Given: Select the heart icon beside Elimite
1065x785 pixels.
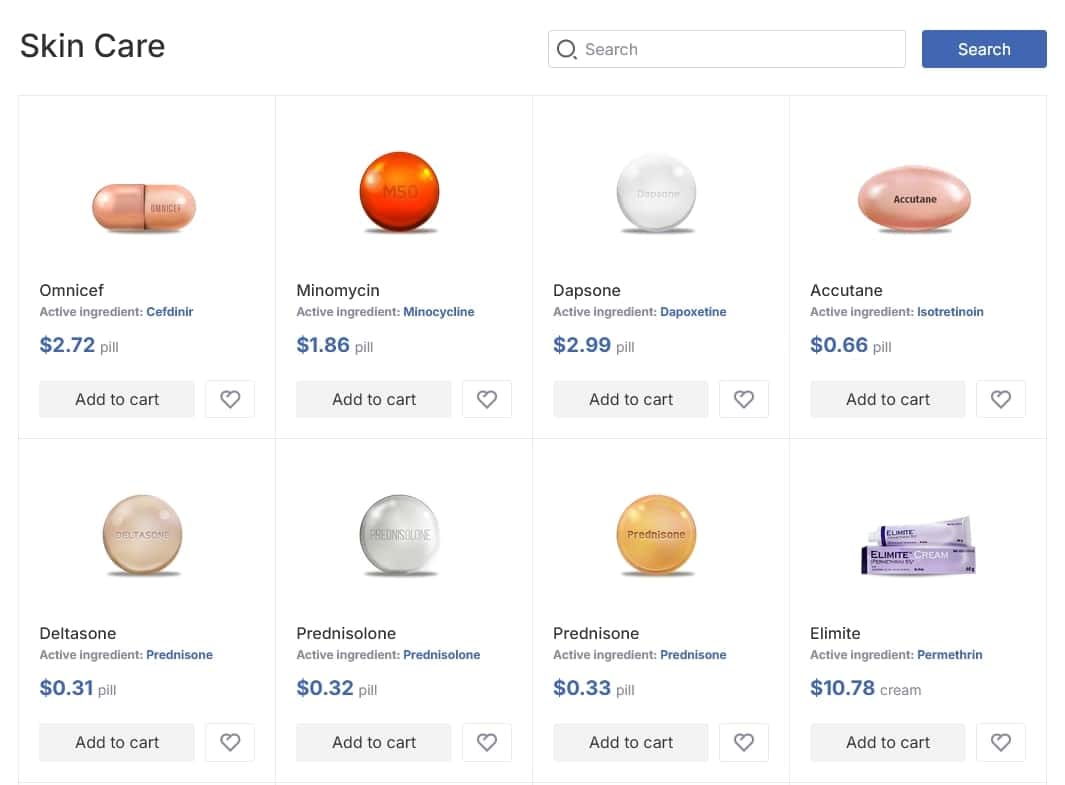Looking at the screenshot, I should 1000,742.
